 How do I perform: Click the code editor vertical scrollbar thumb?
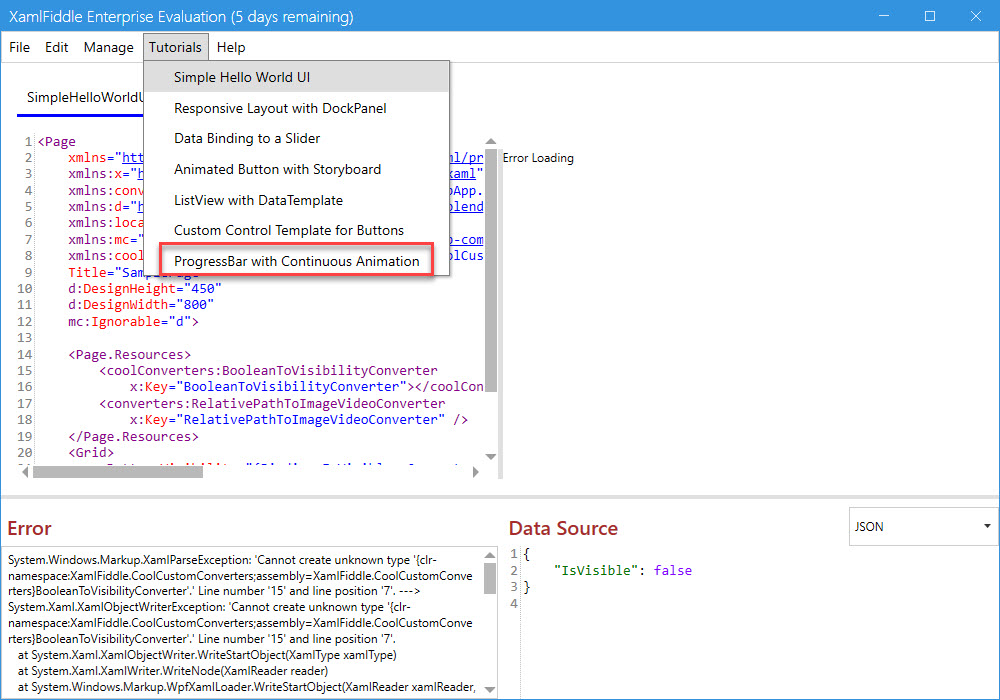click(x=490, y=270)
